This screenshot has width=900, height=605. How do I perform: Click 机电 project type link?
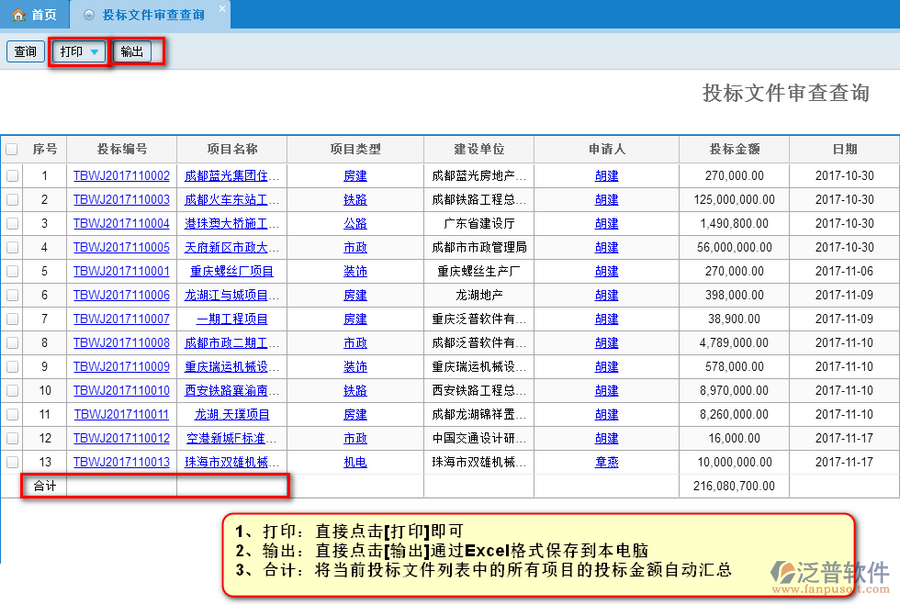point(355,462)
